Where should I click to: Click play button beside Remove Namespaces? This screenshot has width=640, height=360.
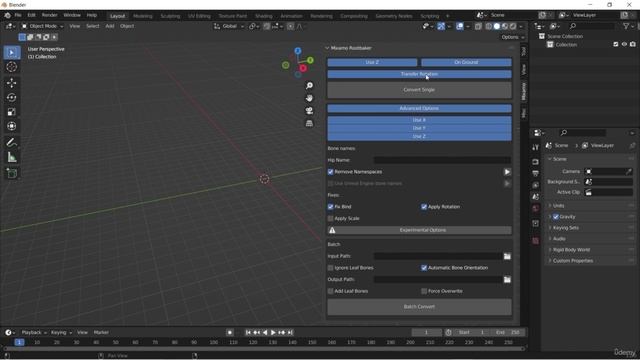(x=507, y=172)
